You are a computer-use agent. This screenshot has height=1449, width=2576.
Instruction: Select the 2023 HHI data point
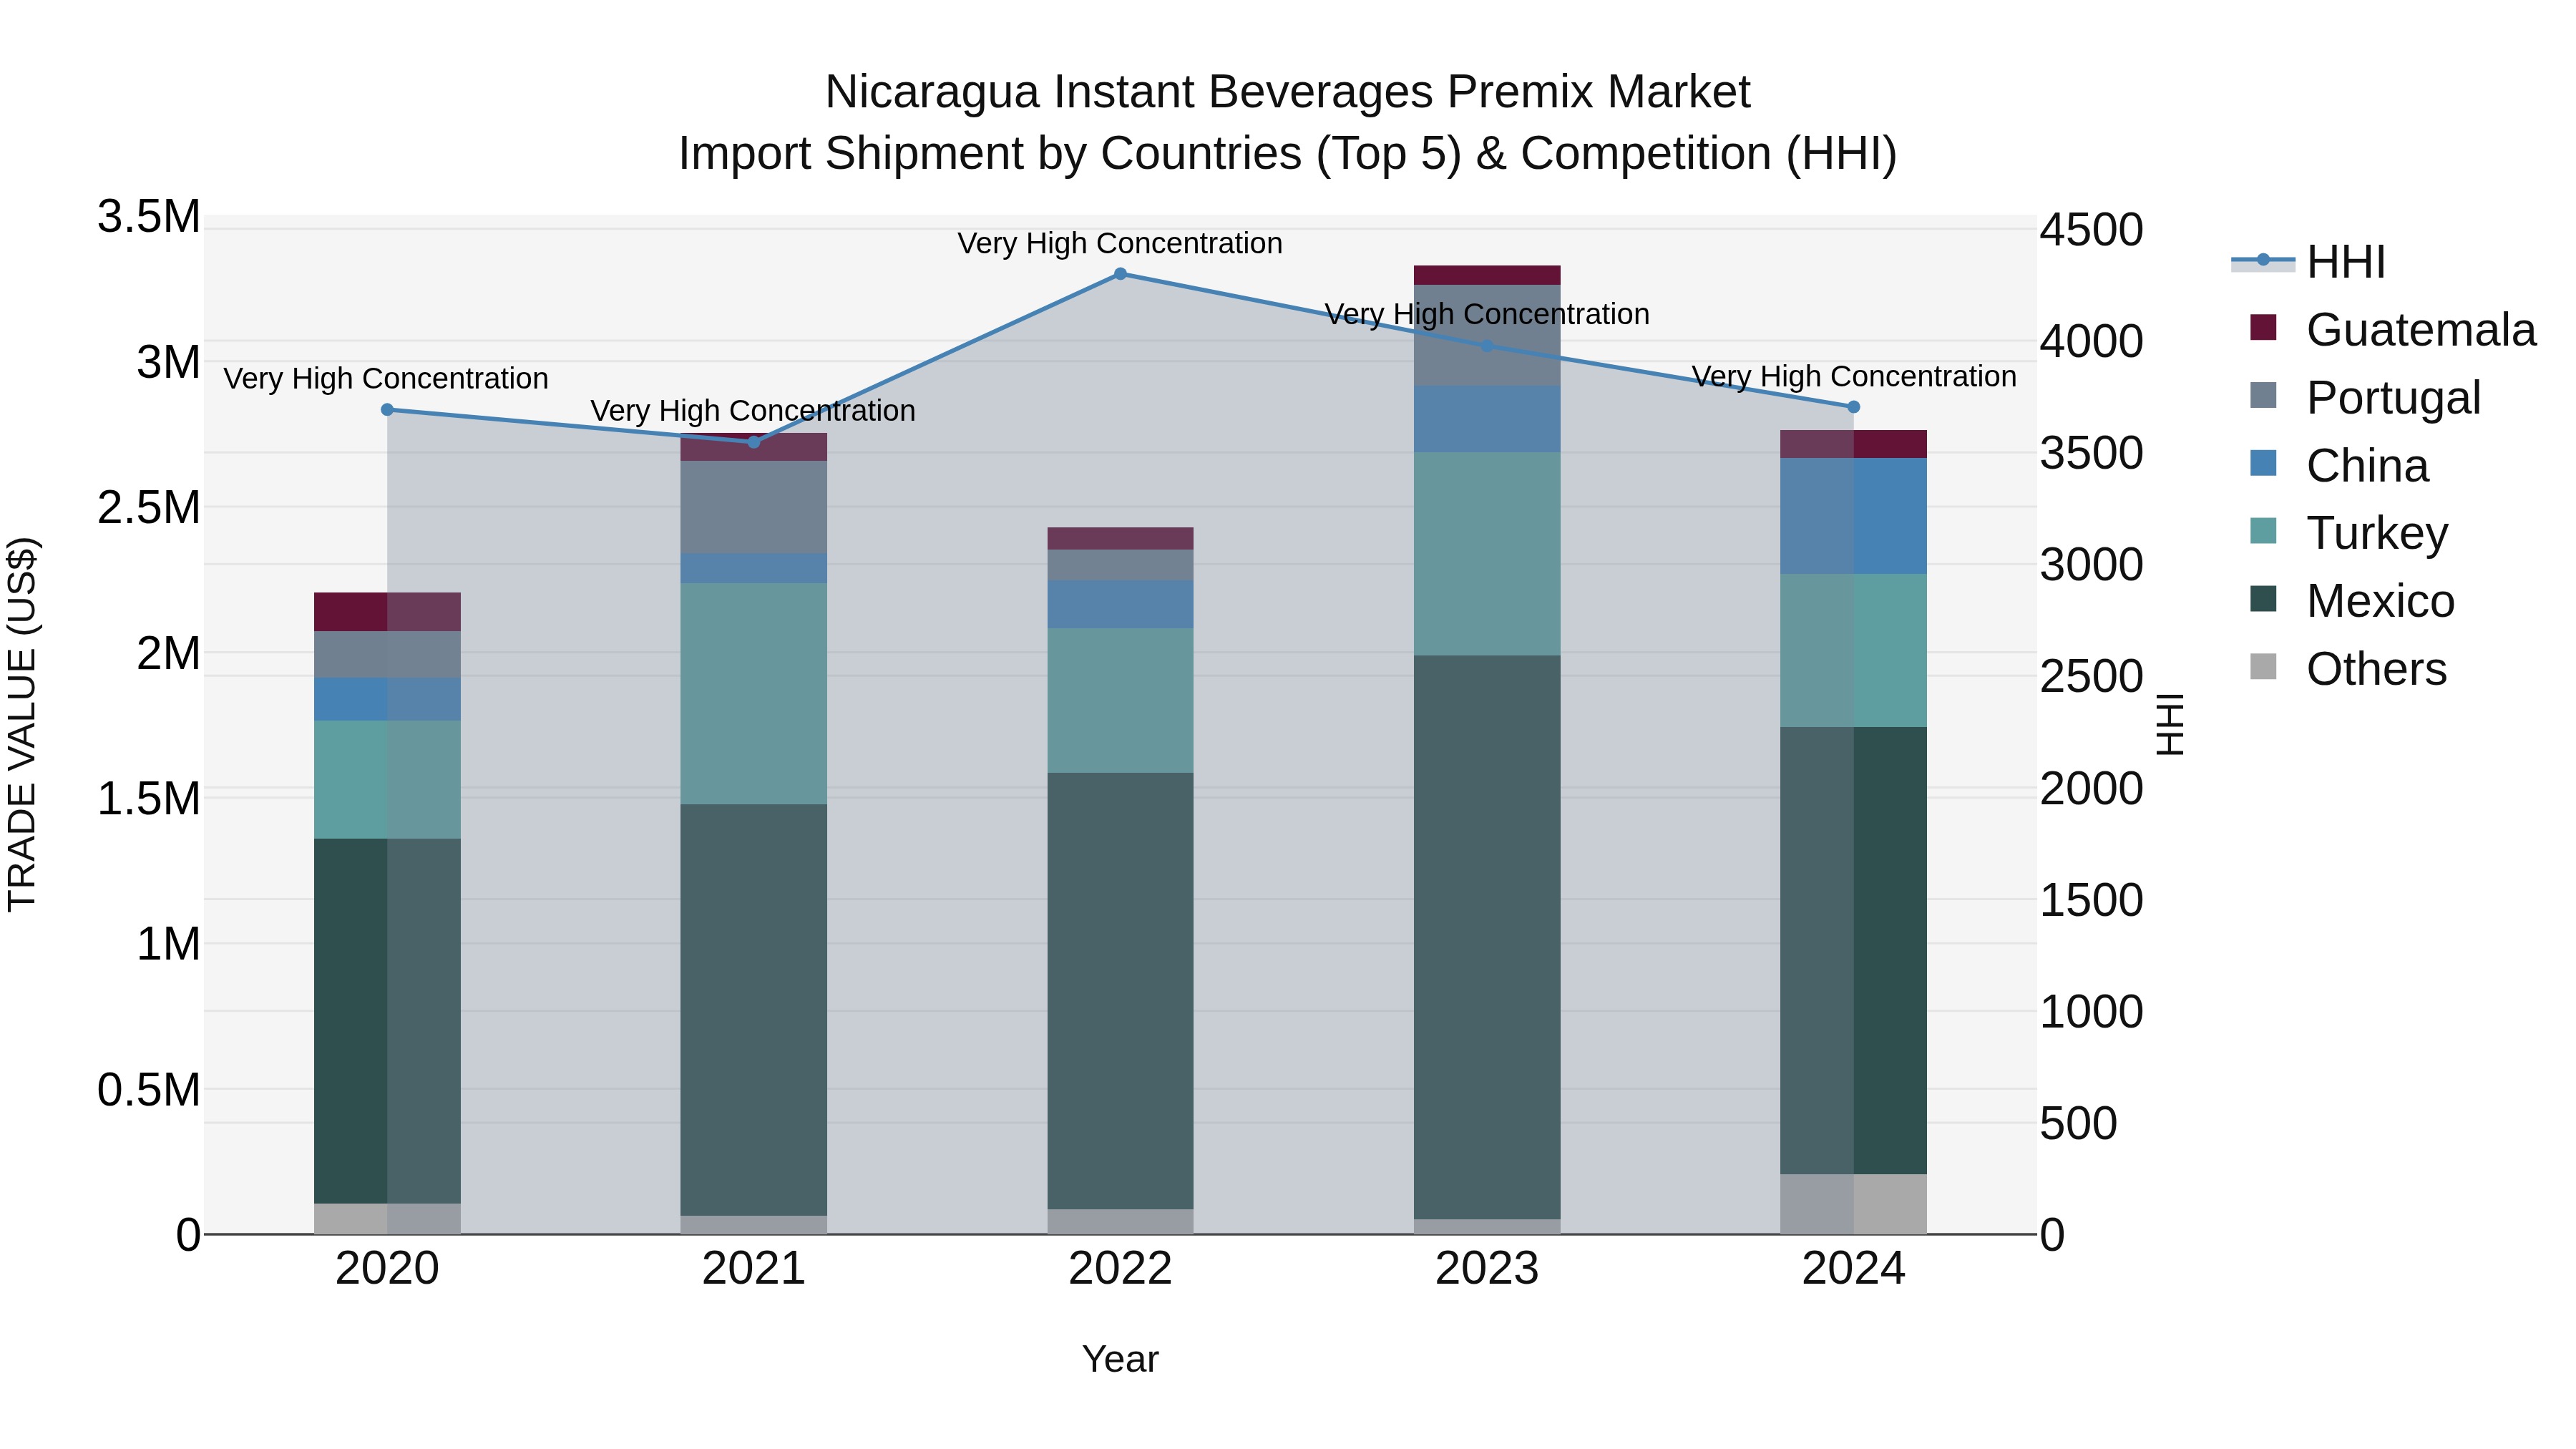tap(1487, 346)
